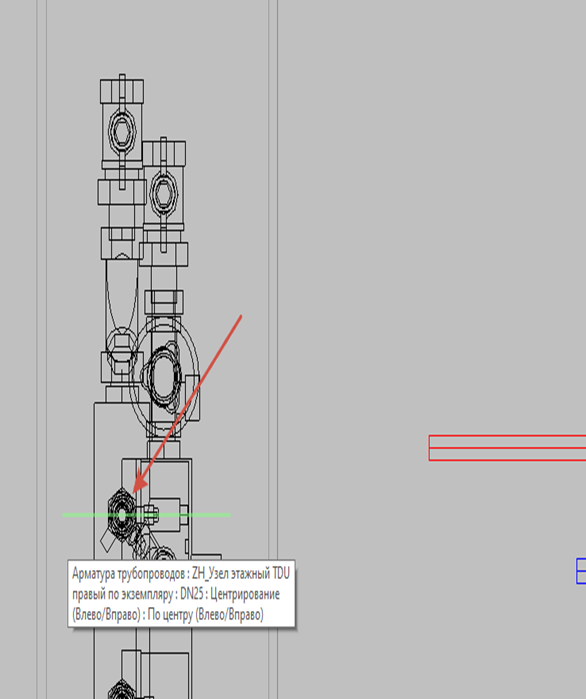This screenshot has height=699, width=586.
Task: Select the hexagonal fitting at the red arrow tip
Action: click(x=122, y=515)
